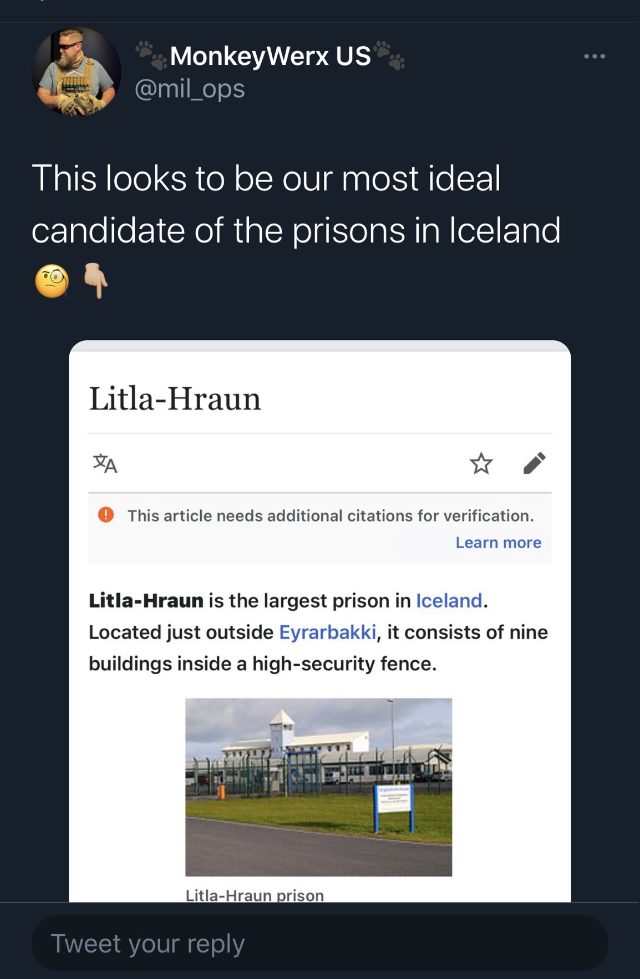Screen dimensions: 640x979
Task: Open the three-dot more options menu
Action: click(x=594, y=57)
